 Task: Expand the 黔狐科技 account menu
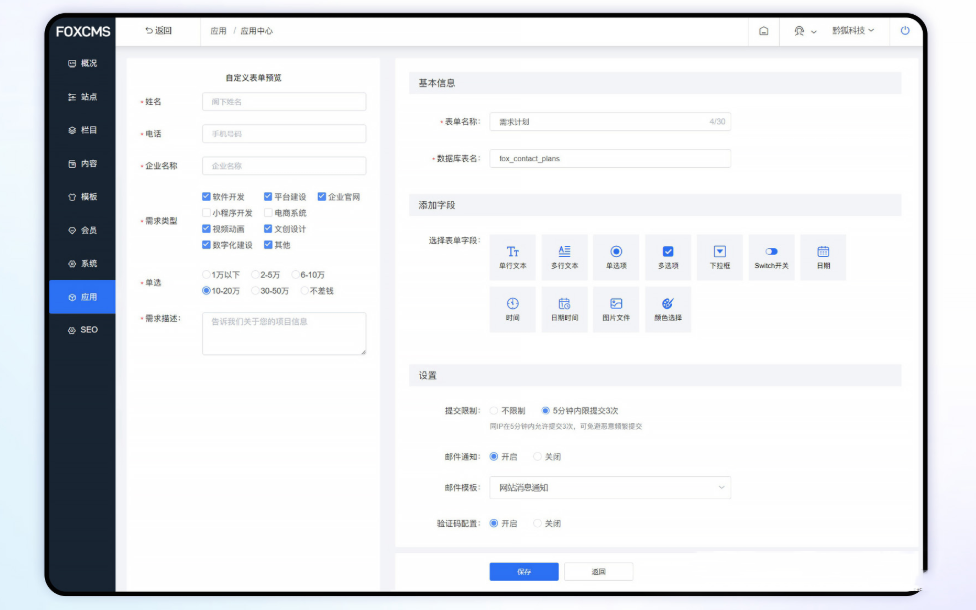pos(853,31)
